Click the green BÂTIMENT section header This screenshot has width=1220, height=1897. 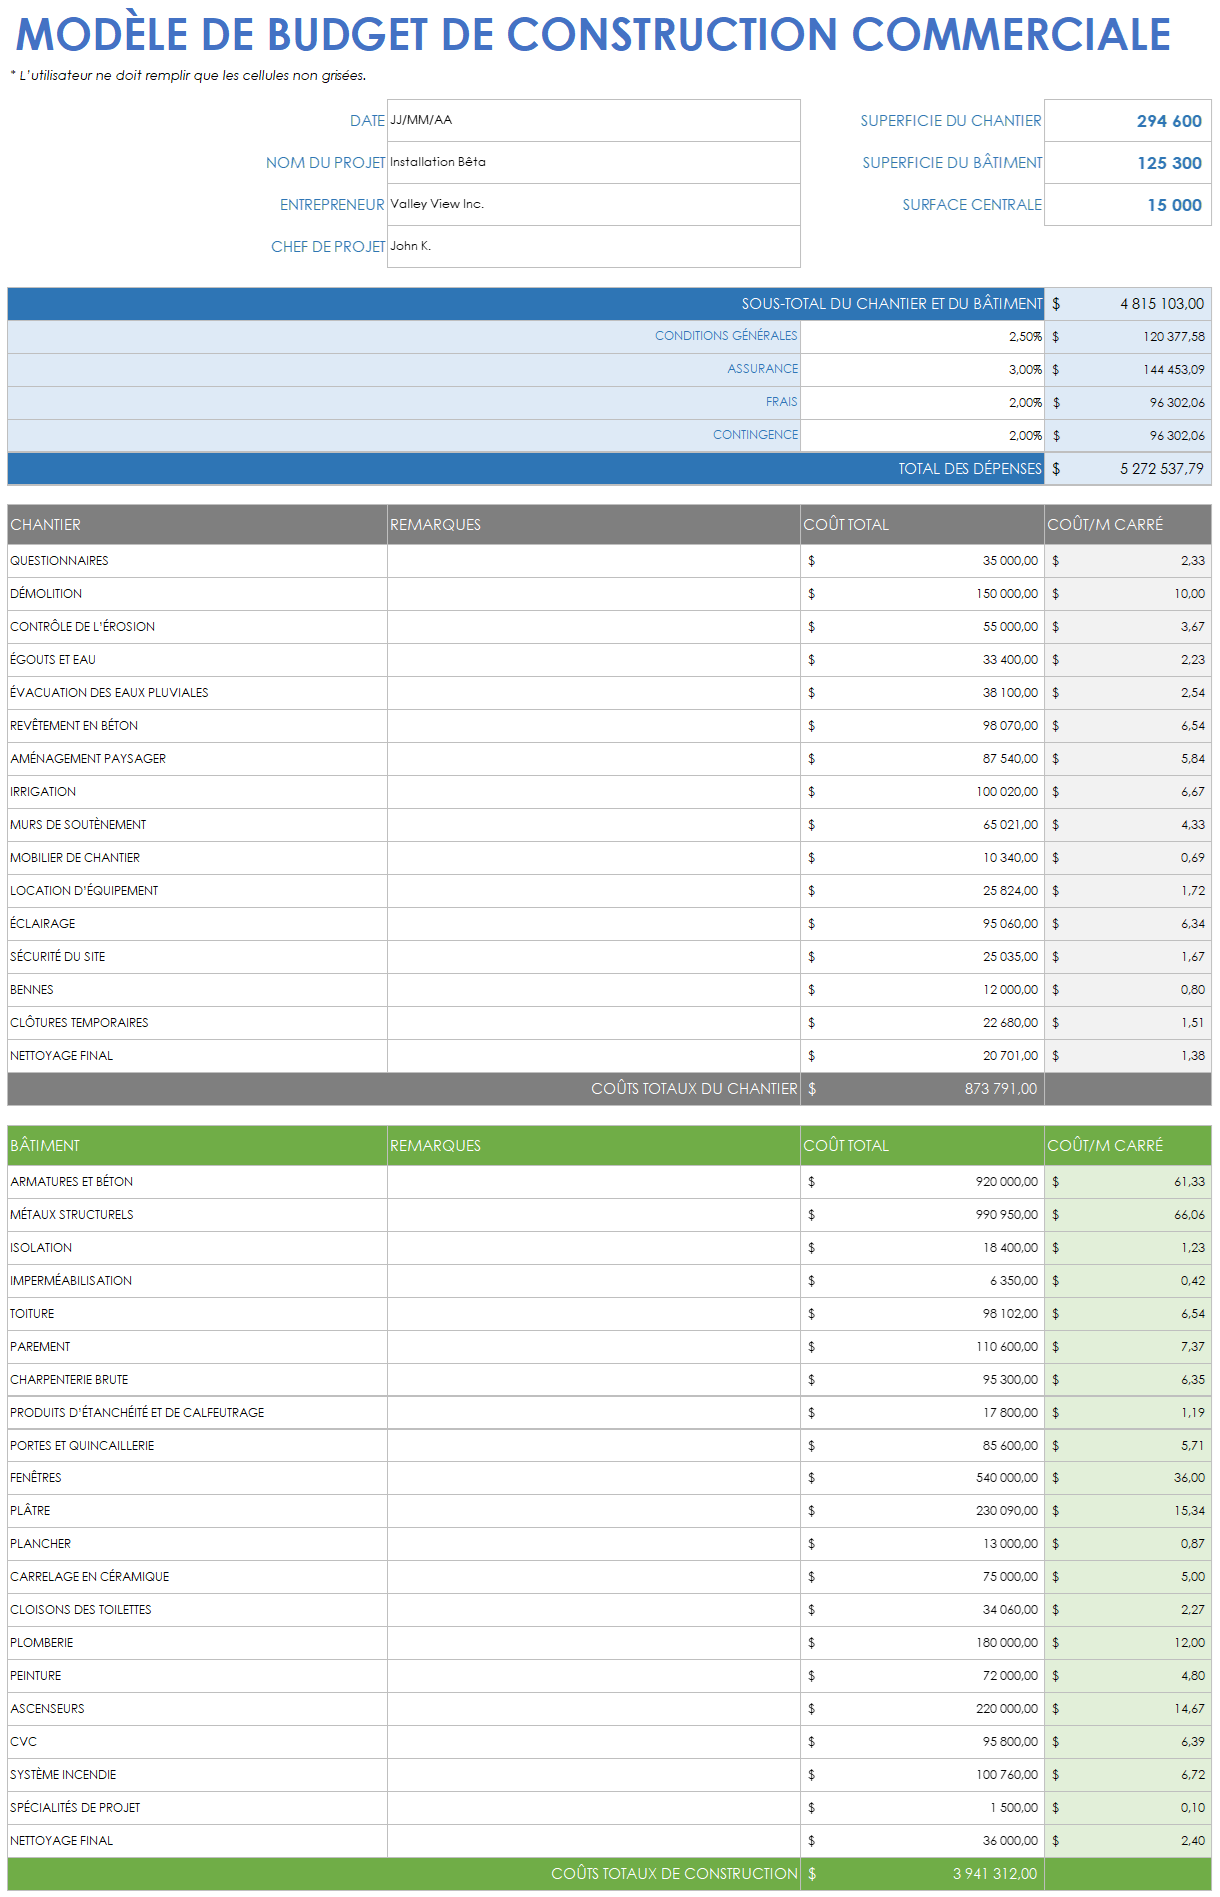[197, 1146]
